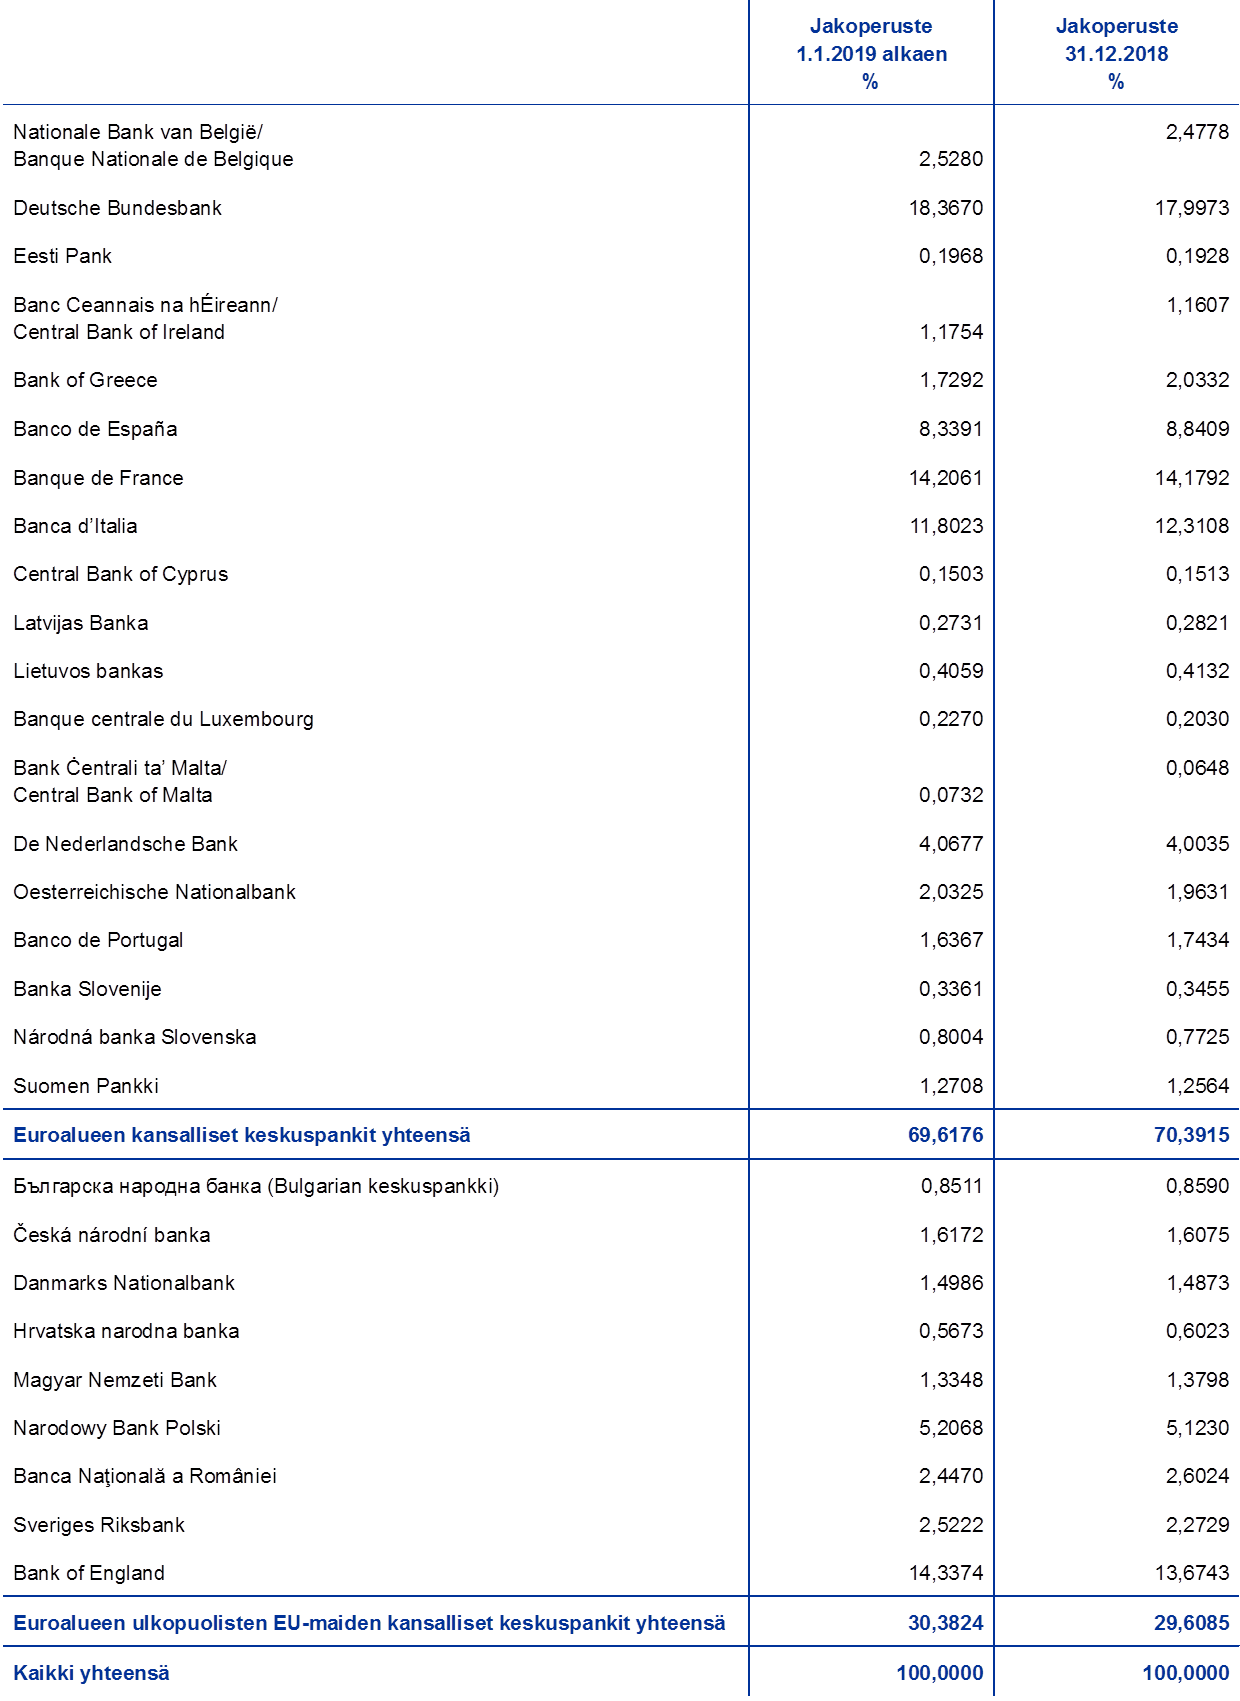Click the 'Jakoperuste 1.1.2019 alkaen' column header
The width and height of the screenshot is (1240, 1701).
click(871, 54)
